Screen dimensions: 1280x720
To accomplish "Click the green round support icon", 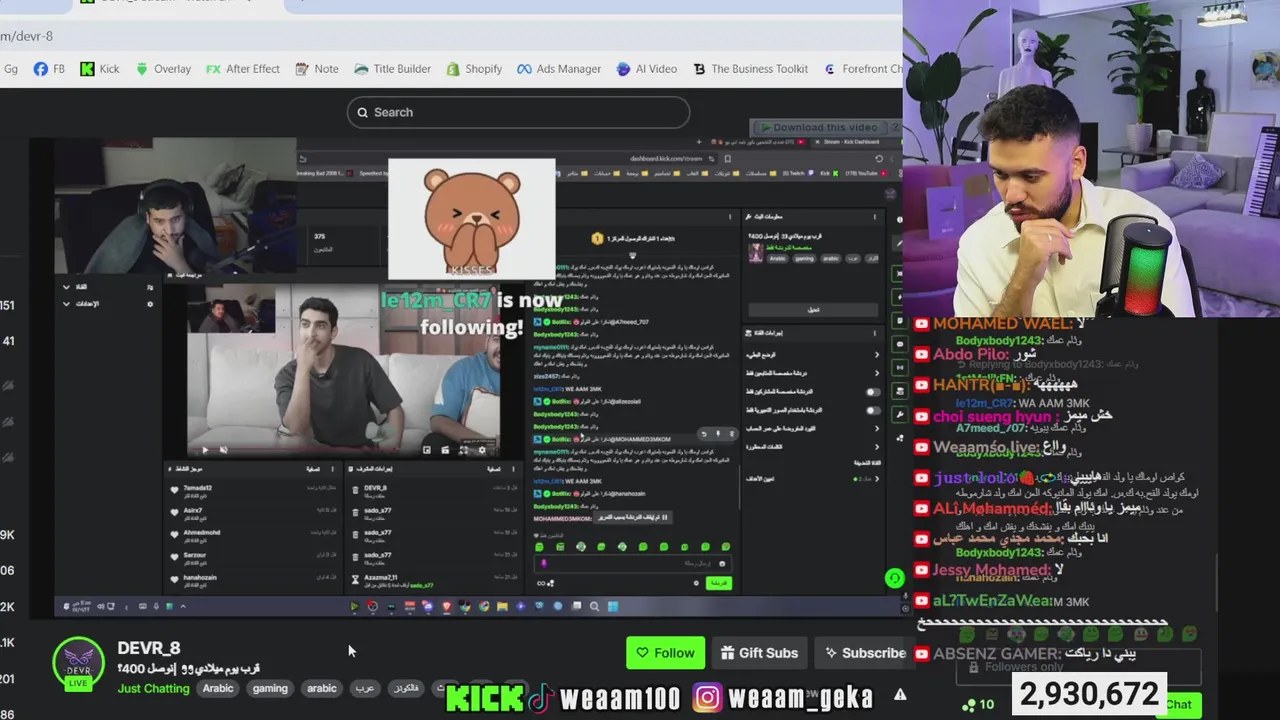I will tap(894, 578).
